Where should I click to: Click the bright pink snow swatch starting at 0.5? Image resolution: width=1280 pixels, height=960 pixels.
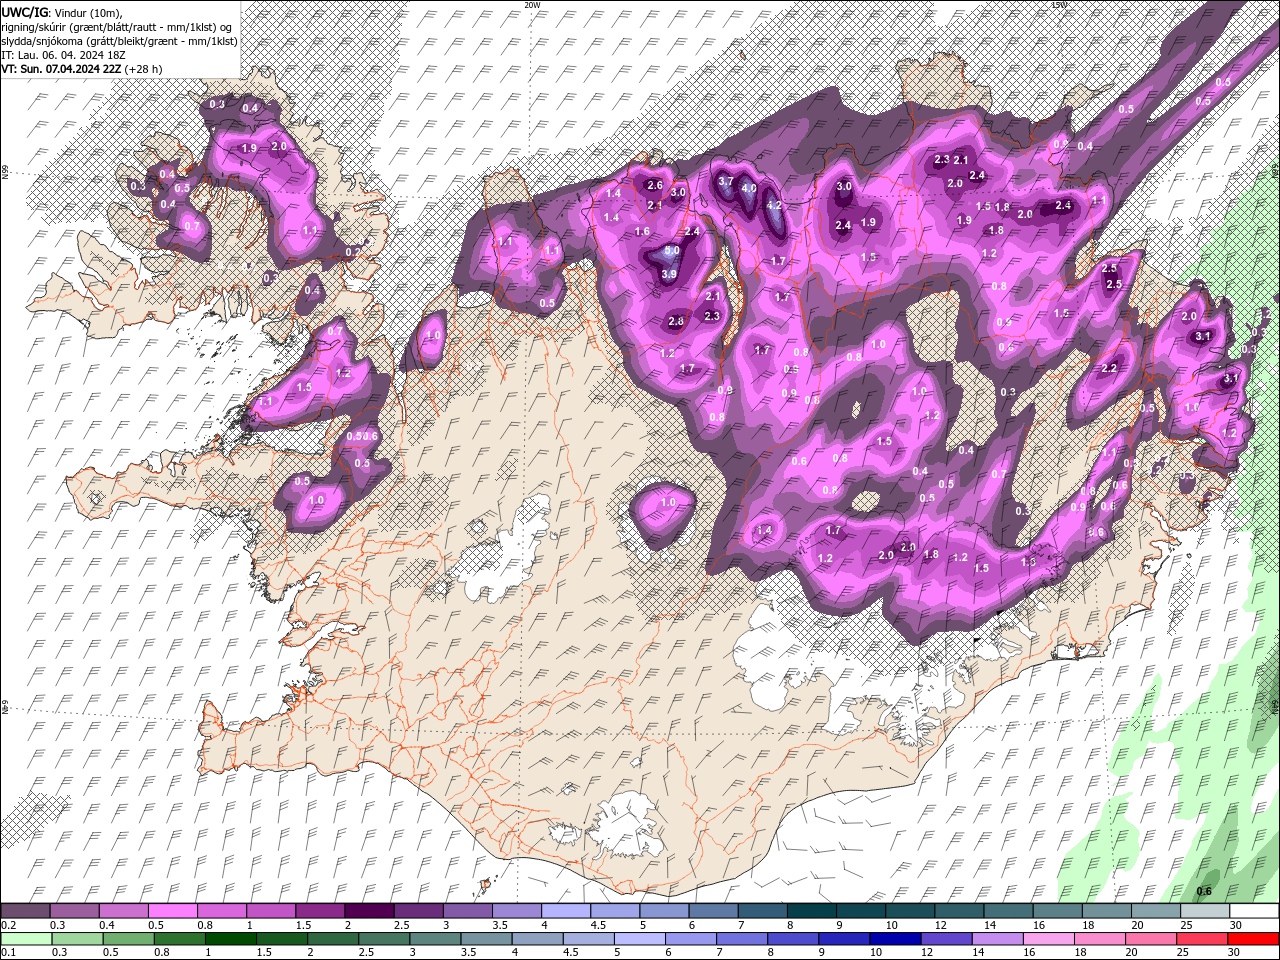click(x=172, y=911)
